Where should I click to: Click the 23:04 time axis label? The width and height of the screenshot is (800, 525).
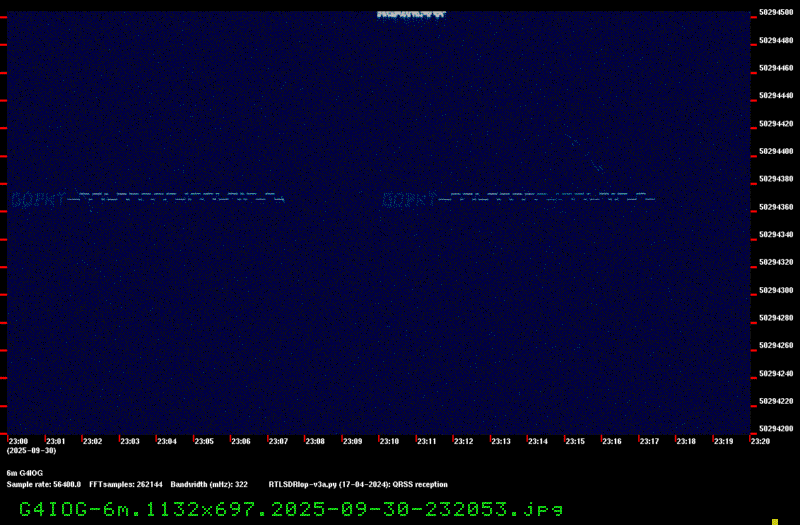pos(167,441)
